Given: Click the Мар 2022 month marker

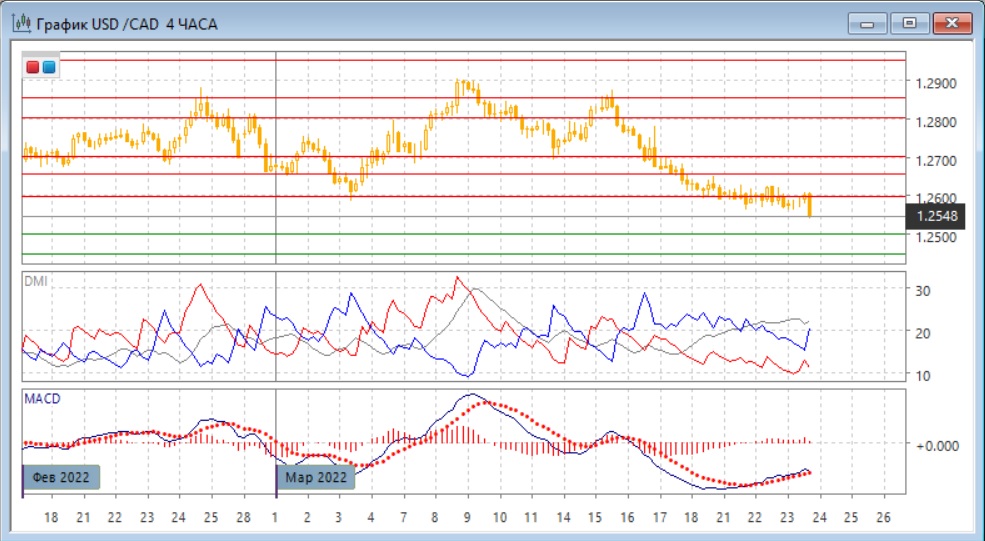Looking at the screenshot, I should point(316,477).
